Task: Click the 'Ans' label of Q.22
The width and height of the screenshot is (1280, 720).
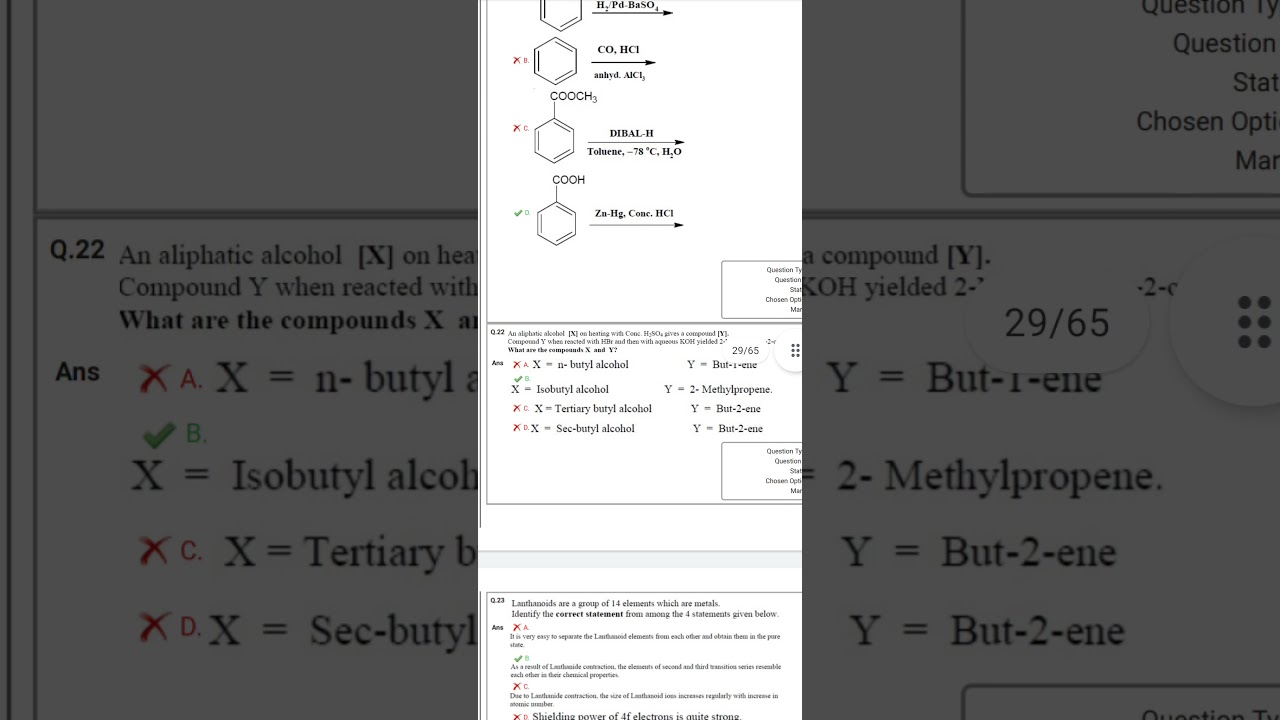Action: (x=498, y=363)
